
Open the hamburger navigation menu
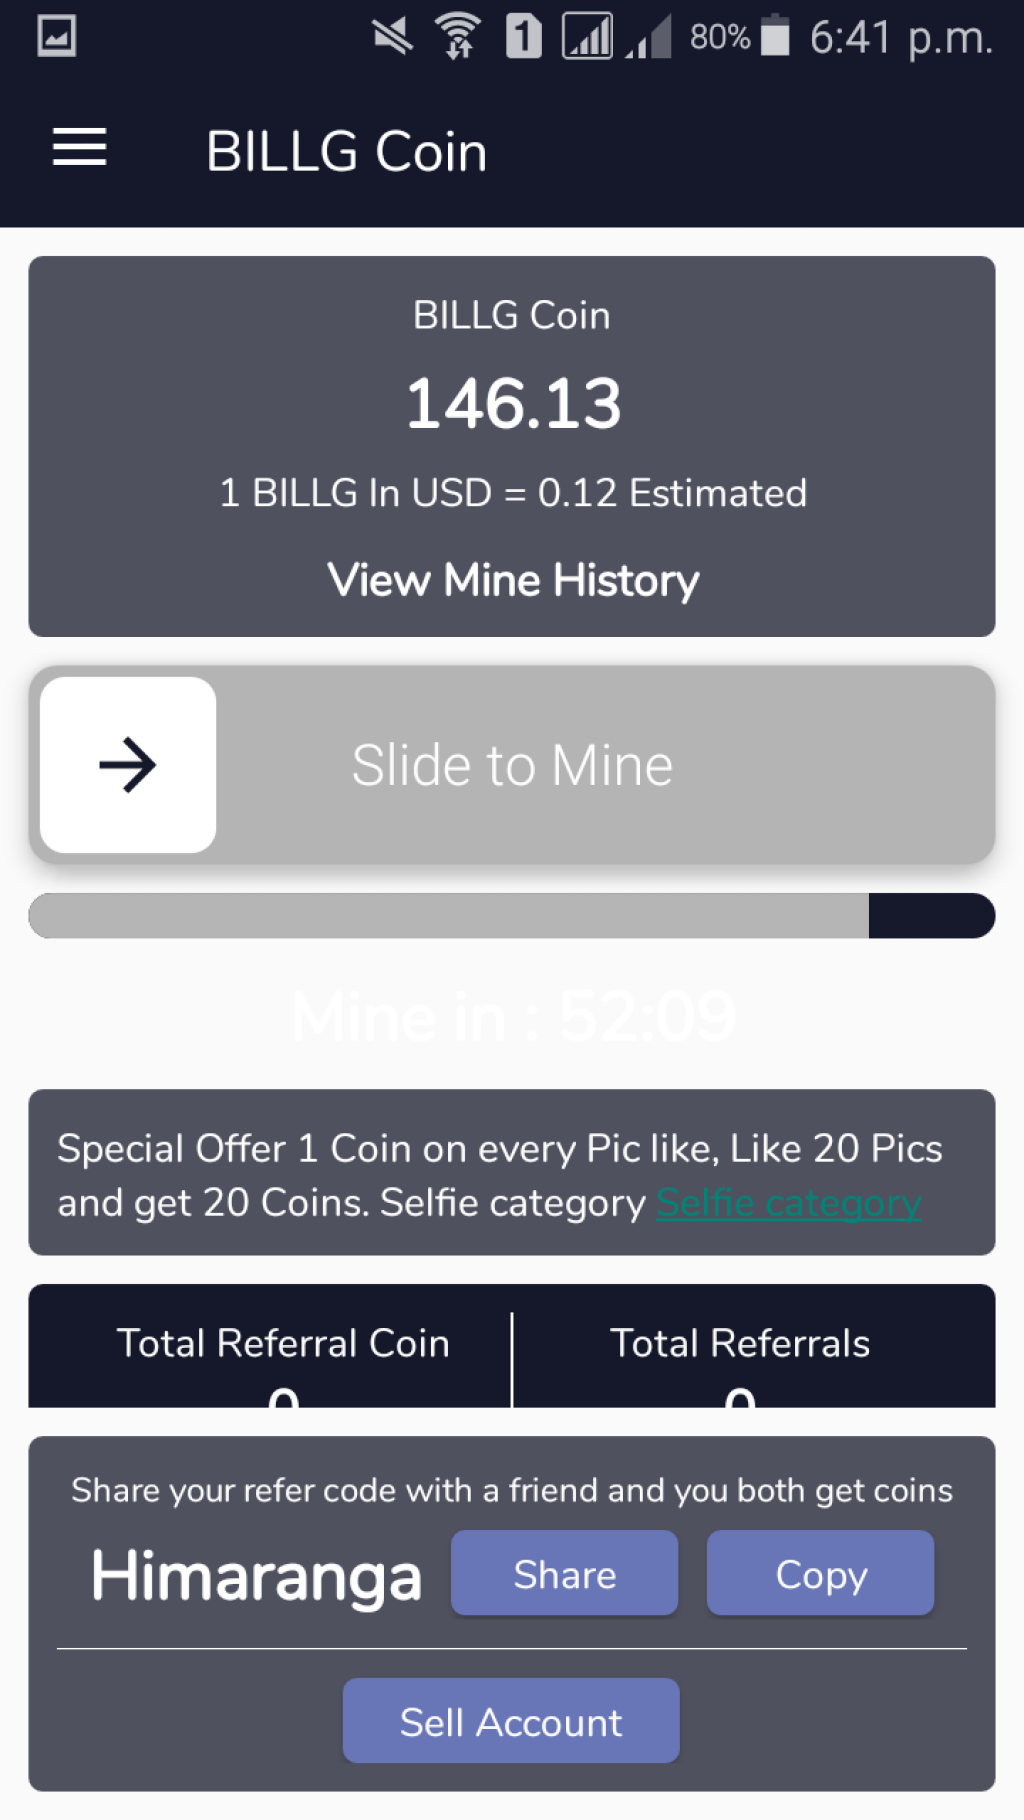tap(79, 148)
